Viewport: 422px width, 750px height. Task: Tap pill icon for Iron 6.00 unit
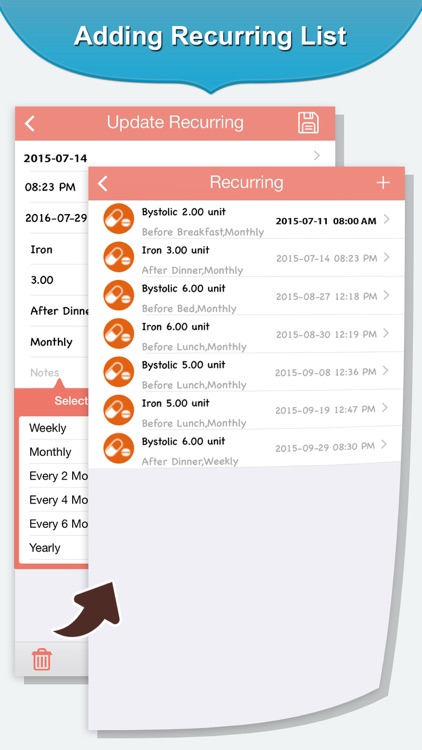coord(119,333)
